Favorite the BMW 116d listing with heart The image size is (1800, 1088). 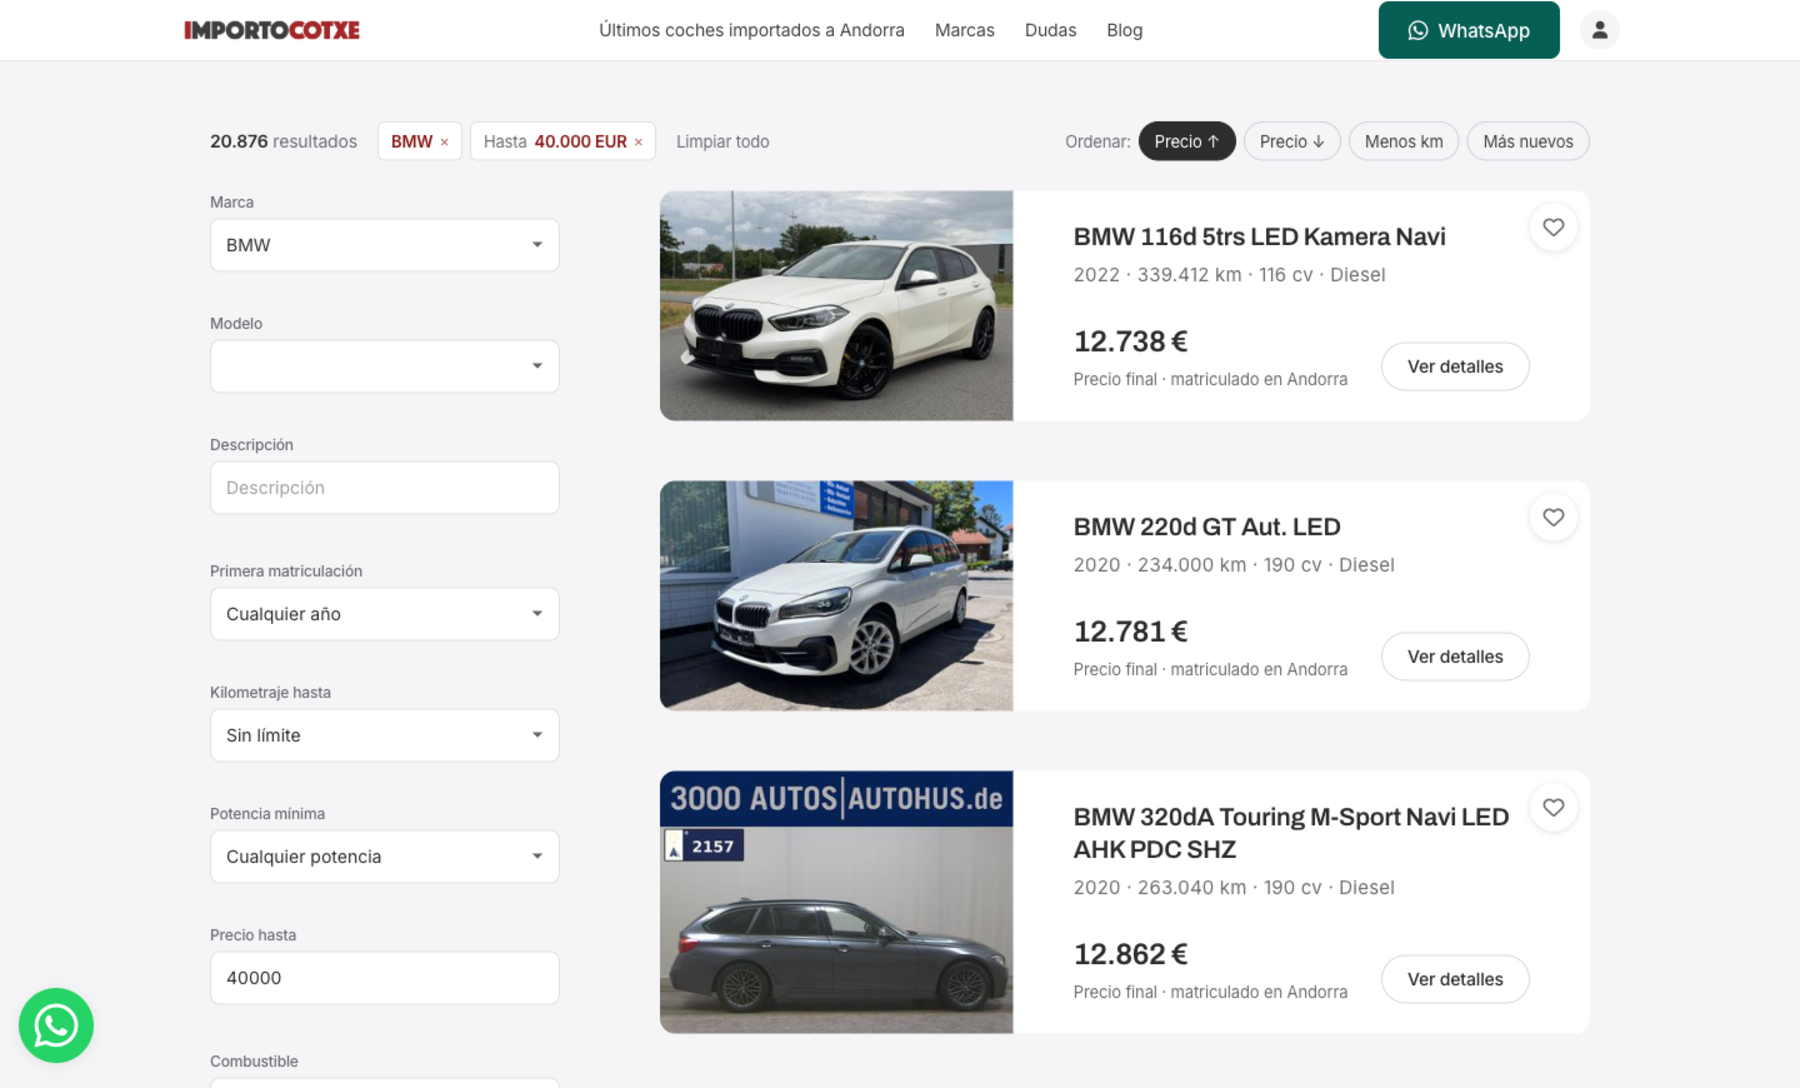1553,227
